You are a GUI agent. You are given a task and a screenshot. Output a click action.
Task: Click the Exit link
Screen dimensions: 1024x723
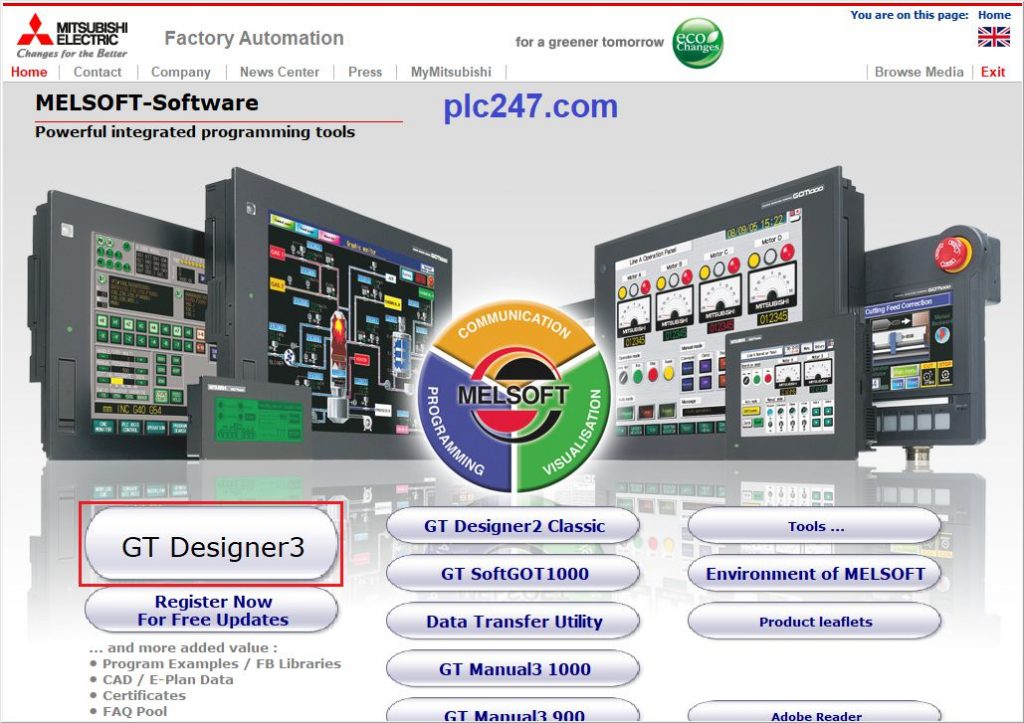(x=993, y=72)
